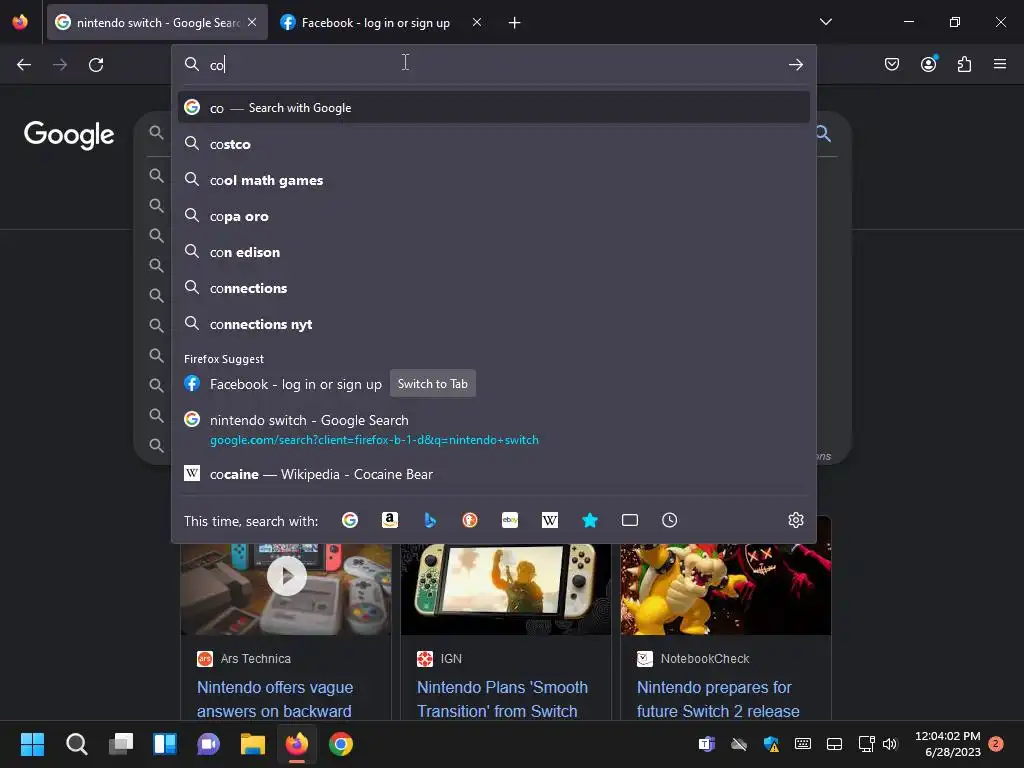
Task: Select 'co — Search with Google' suggestion
Action: point(494,107)
